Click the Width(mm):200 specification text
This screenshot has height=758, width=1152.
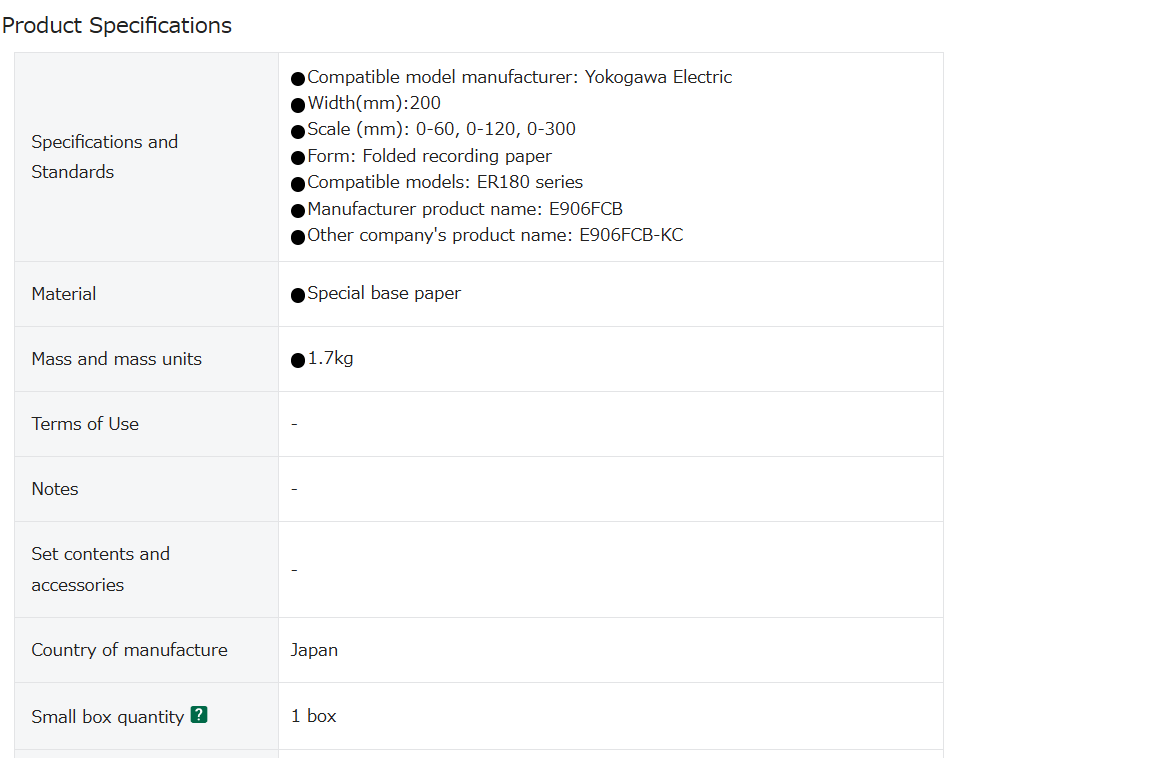[373, 103]
